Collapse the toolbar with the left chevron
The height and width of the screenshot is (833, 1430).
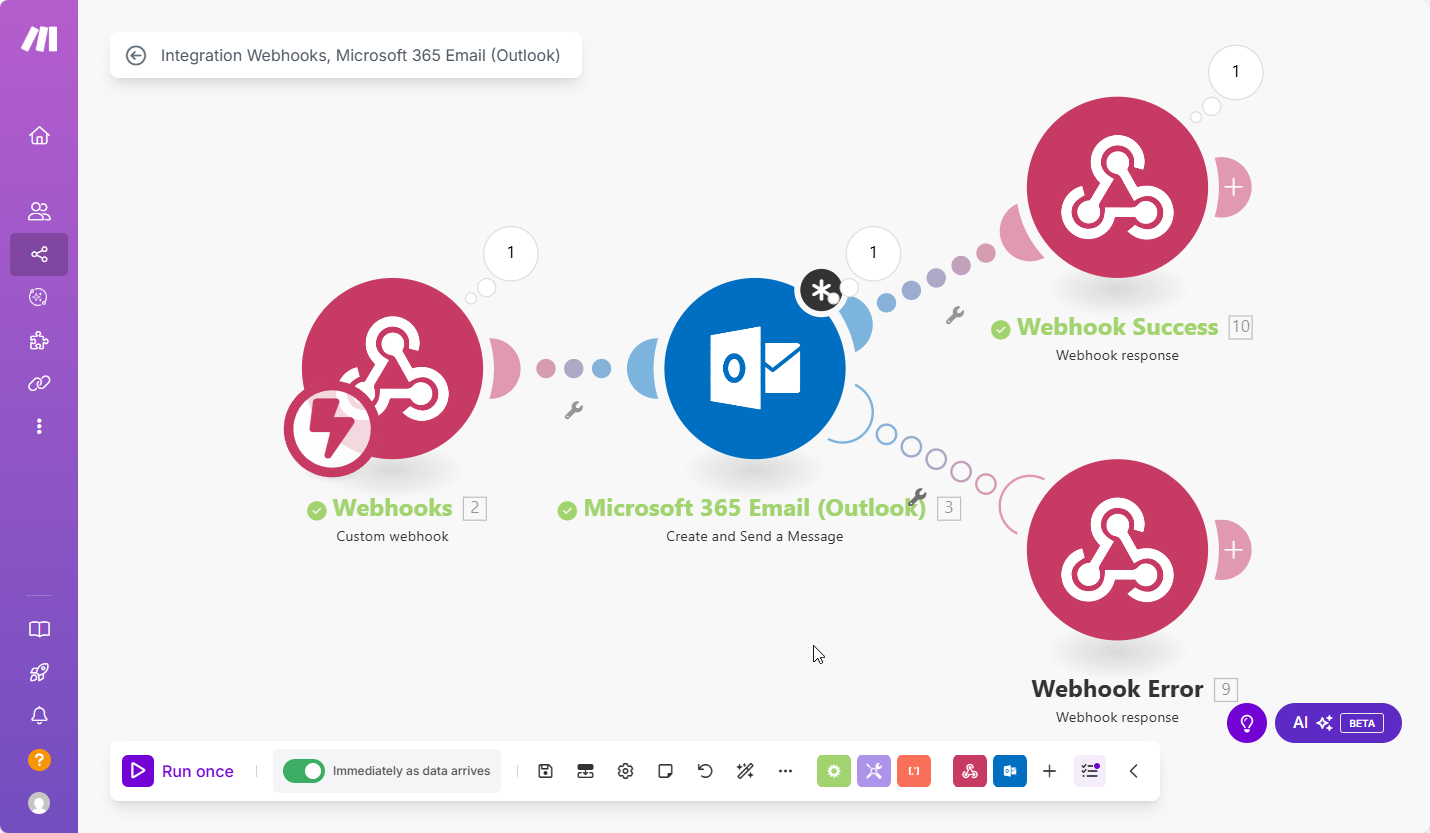coord(1134,771)
